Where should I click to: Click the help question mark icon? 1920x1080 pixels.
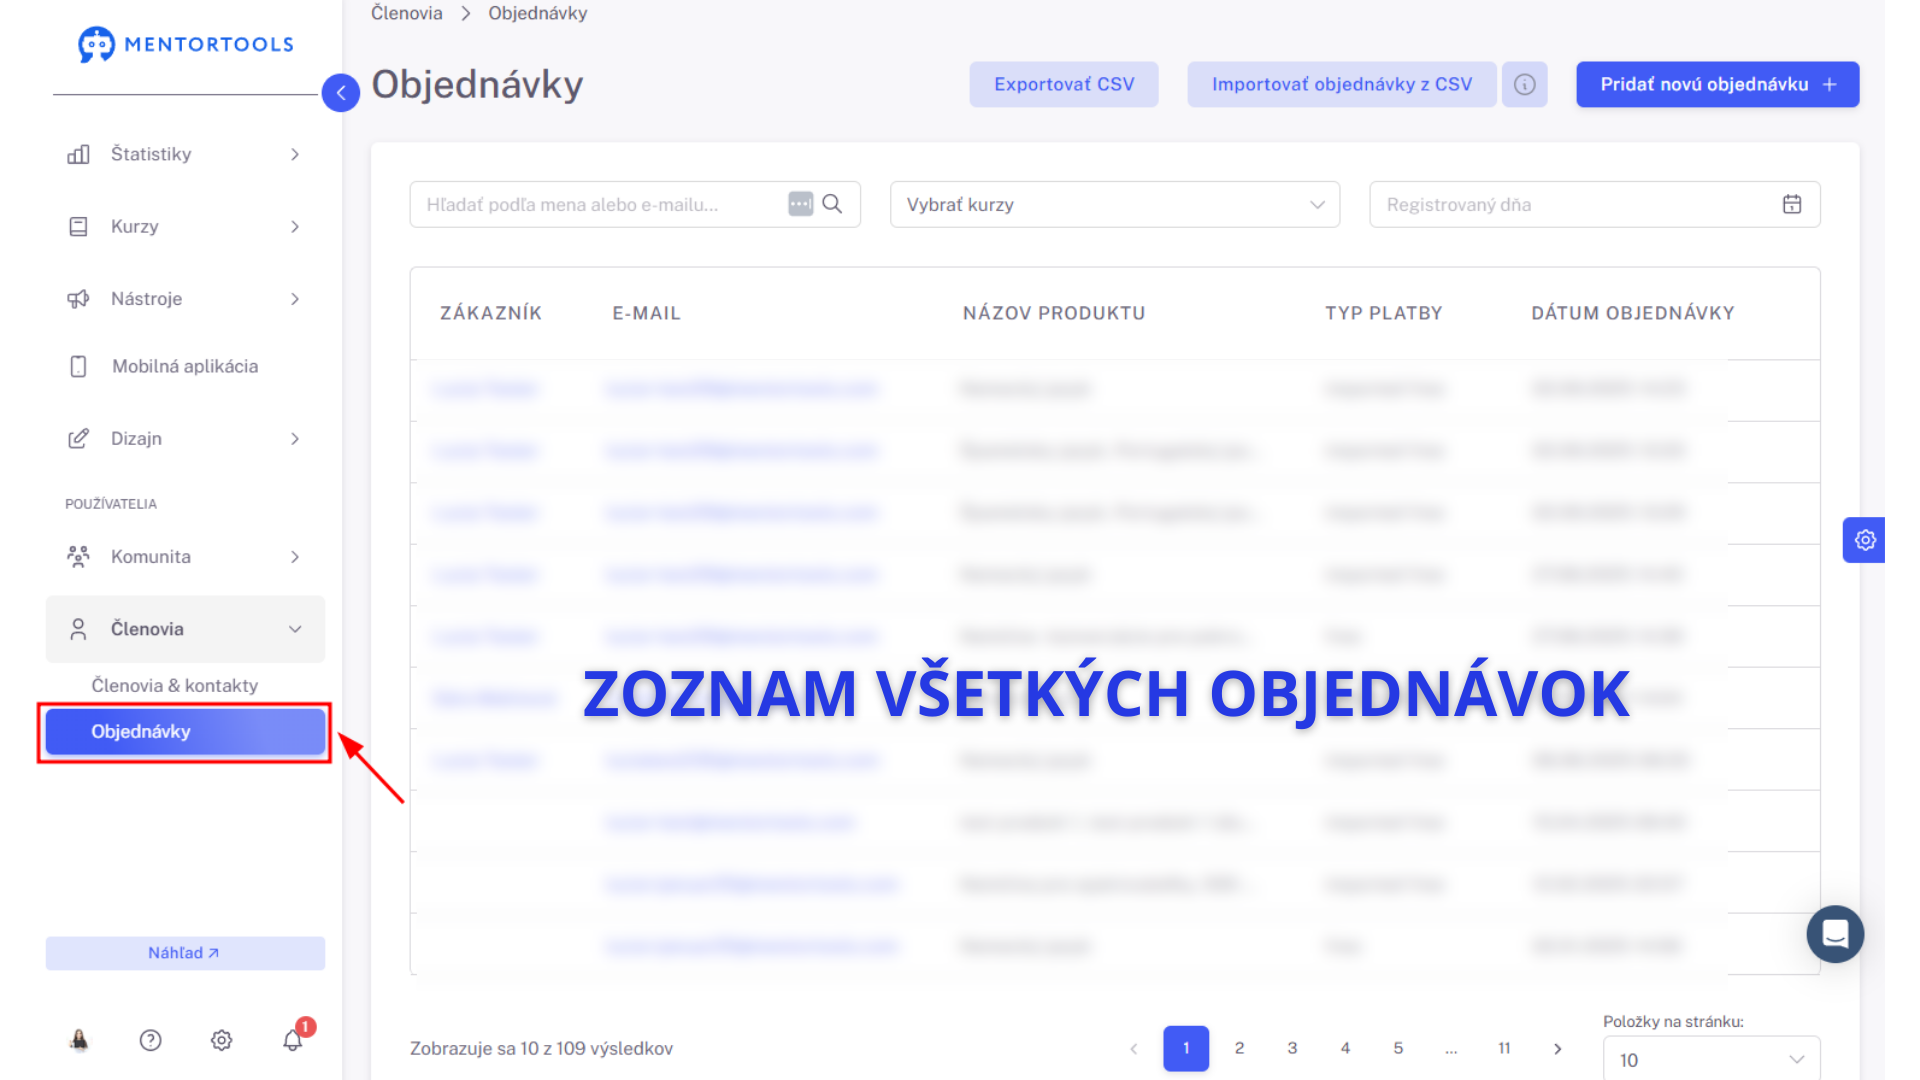tap(150, 1040)
